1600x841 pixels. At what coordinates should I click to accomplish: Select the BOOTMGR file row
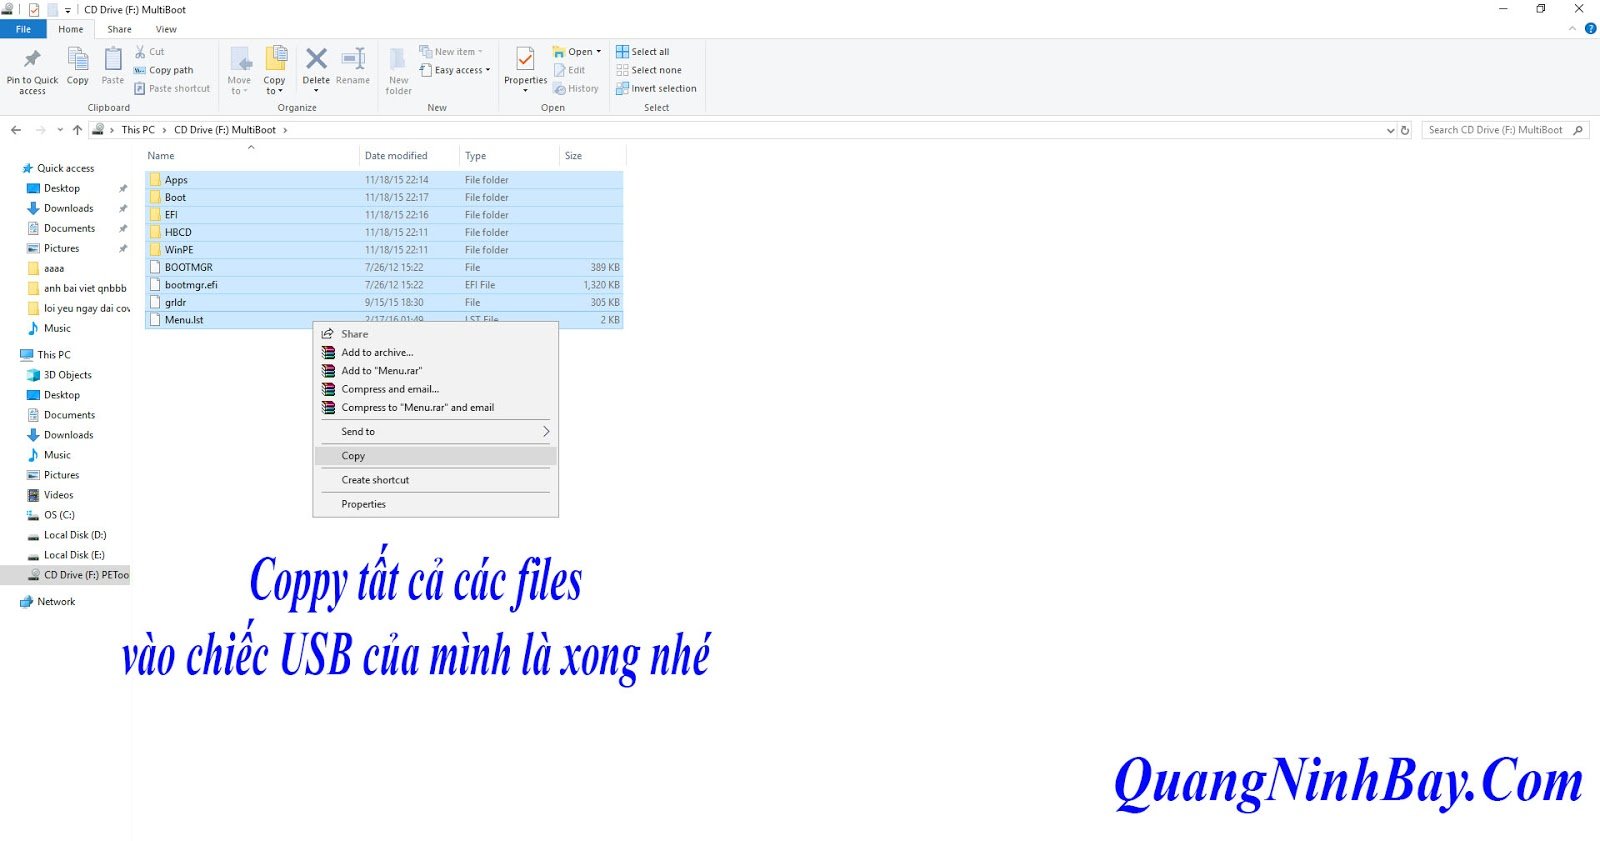point(384,267)
